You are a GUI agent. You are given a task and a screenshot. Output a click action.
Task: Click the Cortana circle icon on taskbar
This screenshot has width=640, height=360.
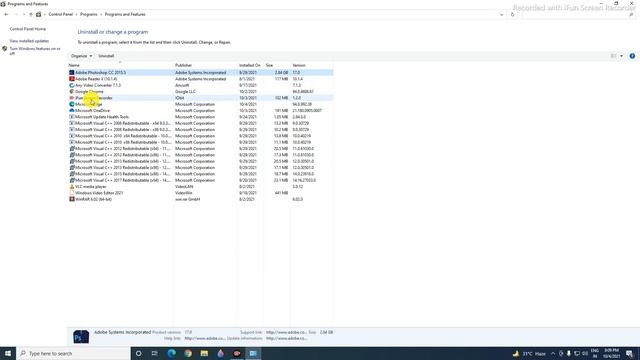138,353
